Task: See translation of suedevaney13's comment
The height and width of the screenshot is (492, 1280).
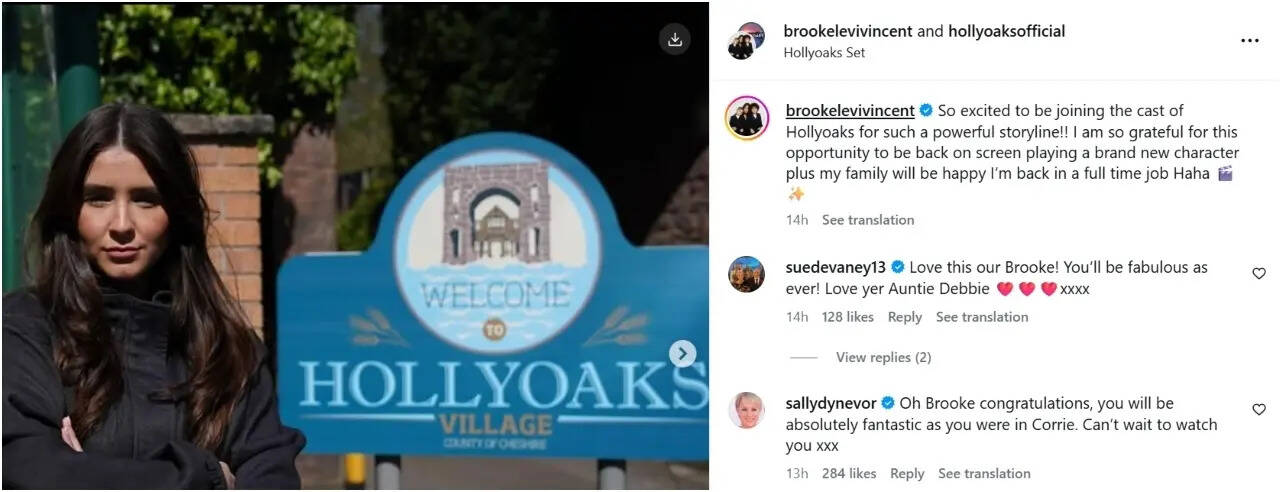Action: coord(982,317)
